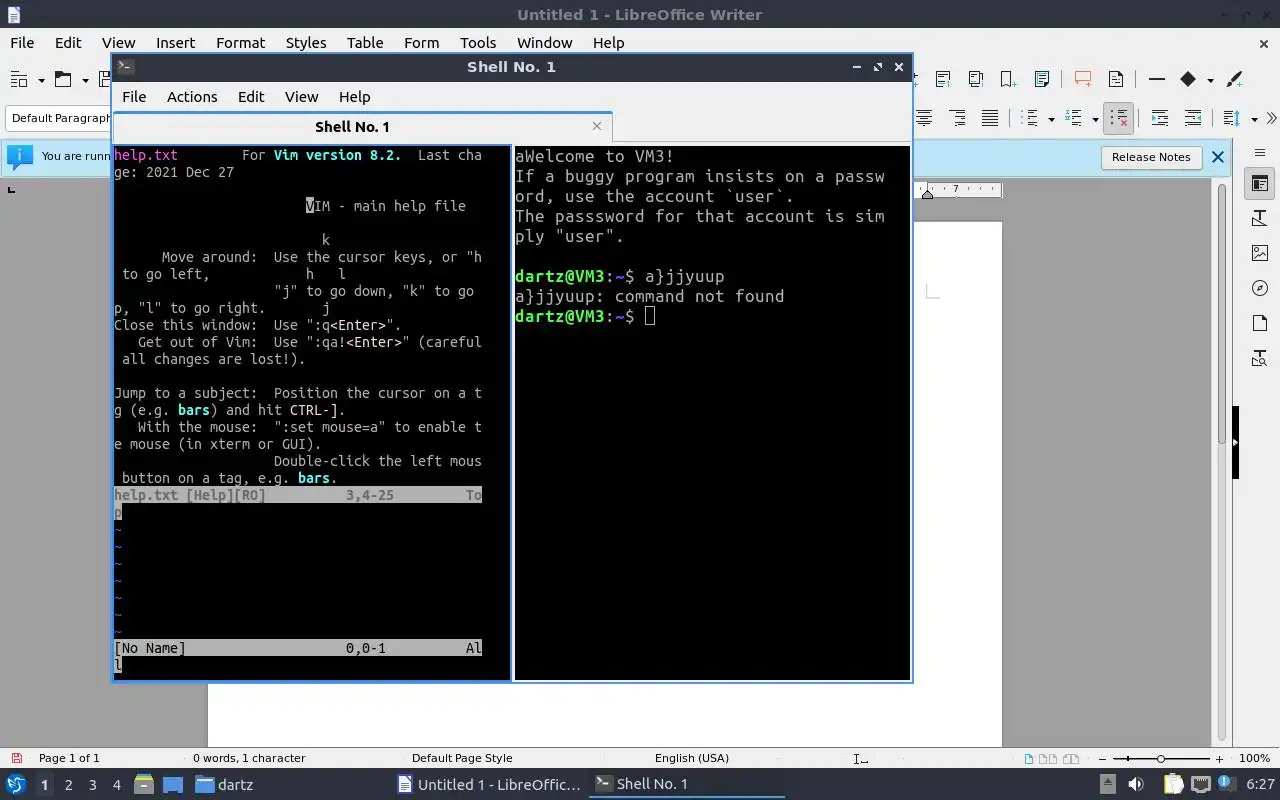1280x800 pixels.
Task: Open the Actions menu in Shell window
Action: coord(192,97)
